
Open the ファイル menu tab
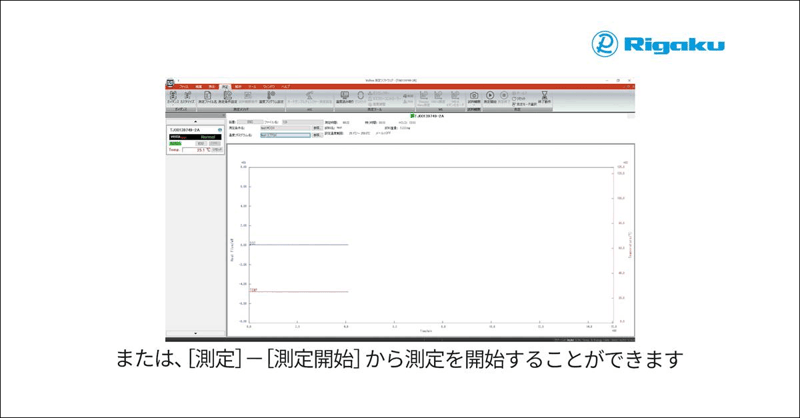(183, 87)
